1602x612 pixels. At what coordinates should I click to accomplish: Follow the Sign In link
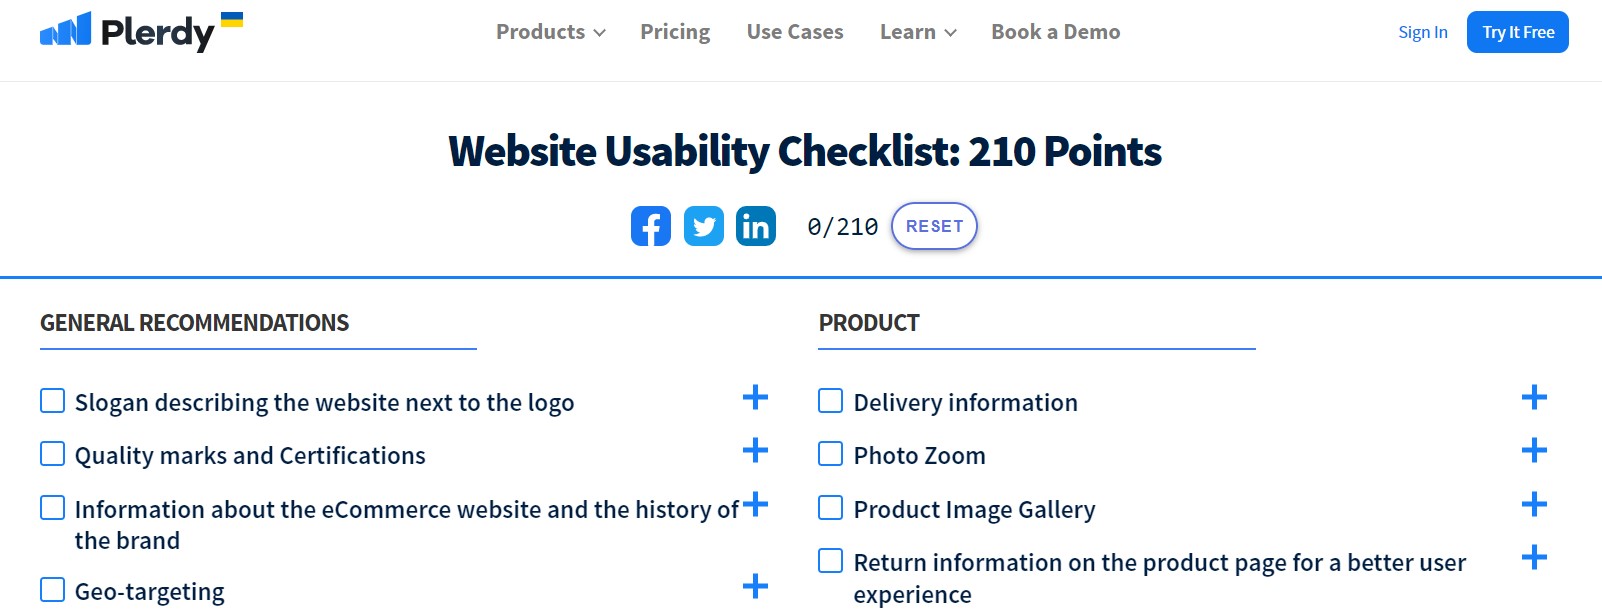[x=1423, y=32]
